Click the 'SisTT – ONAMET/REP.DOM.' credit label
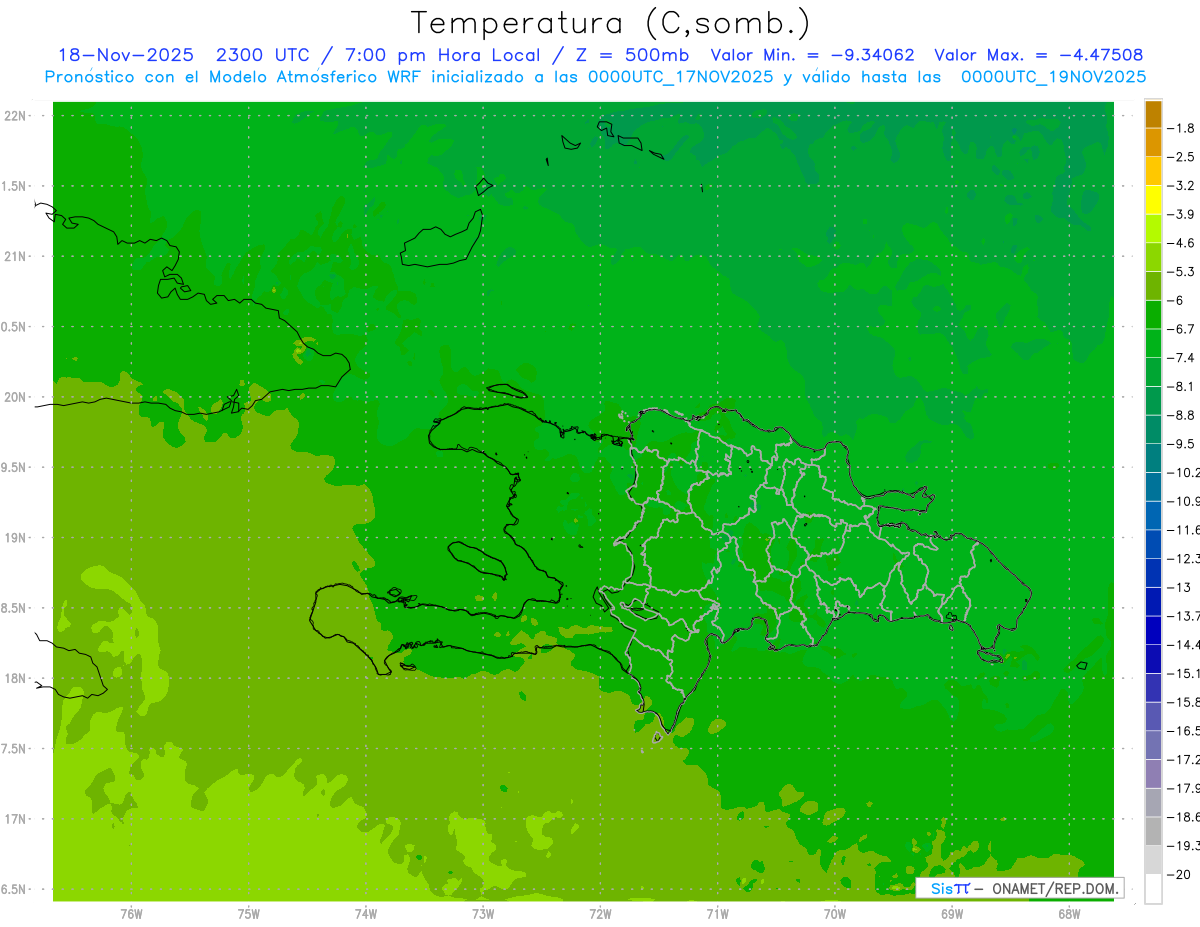1200x927 pixels. point(1019,888)
